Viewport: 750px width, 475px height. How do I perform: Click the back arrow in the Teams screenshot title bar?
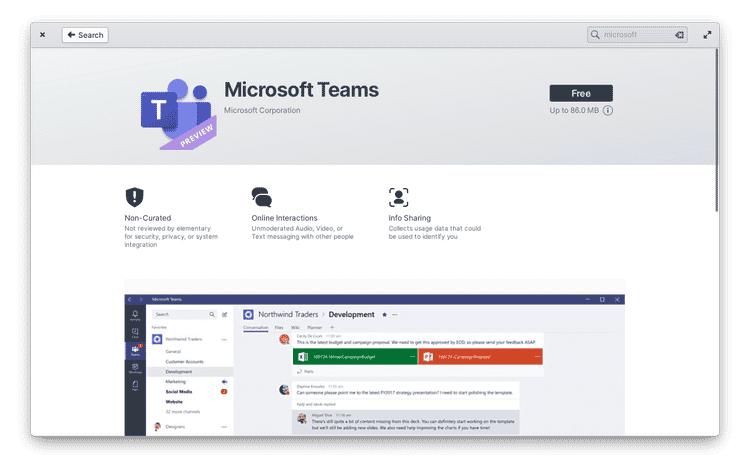point(130,299)
